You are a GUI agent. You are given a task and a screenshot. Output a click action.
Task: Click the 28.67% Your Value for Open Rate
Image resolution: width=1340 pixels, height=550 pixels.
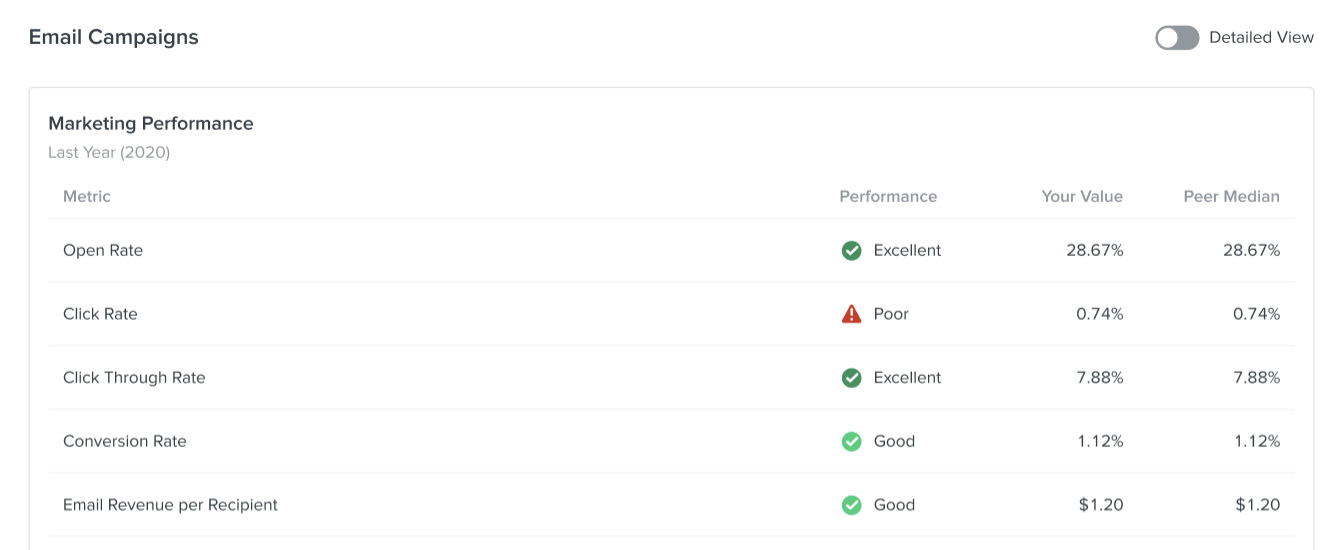tap(1094, 250)
